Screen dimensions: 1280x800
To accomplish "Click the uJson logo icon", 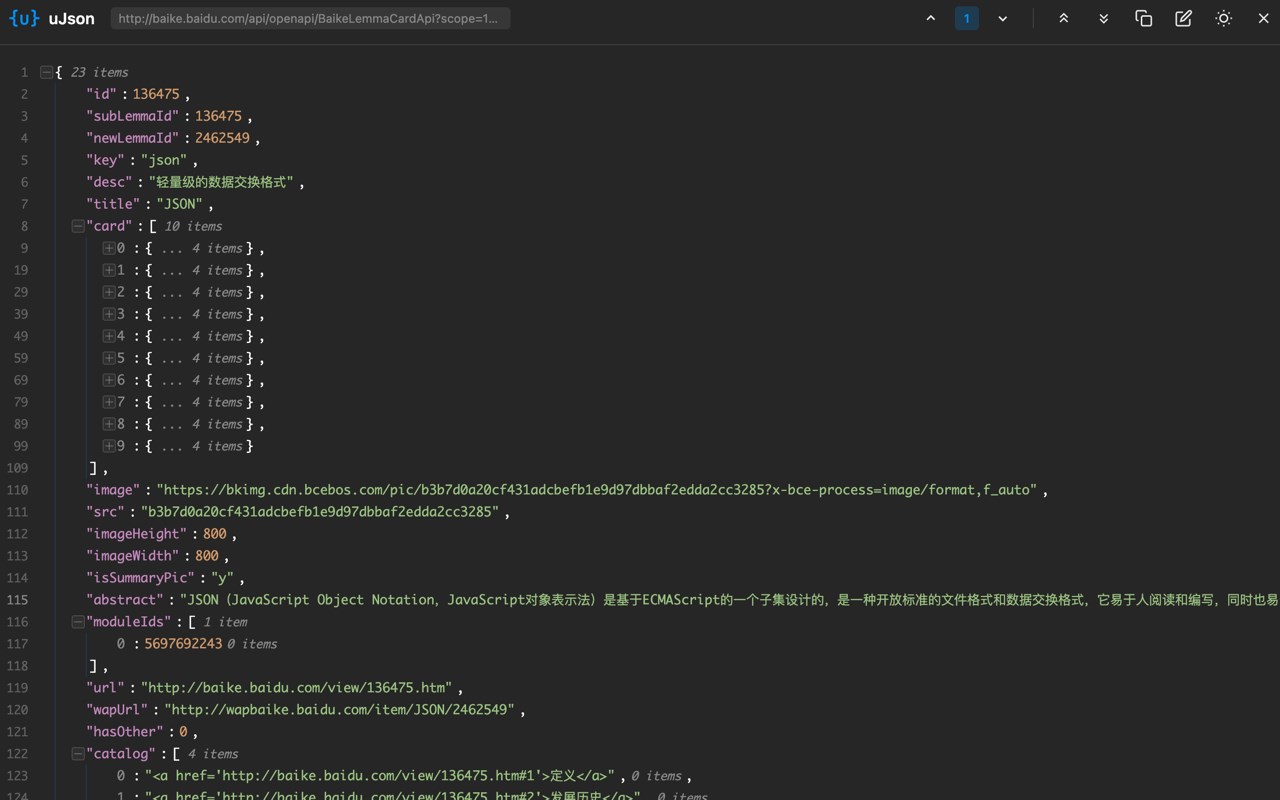I will pyautogui.click(x=24, y=18).
